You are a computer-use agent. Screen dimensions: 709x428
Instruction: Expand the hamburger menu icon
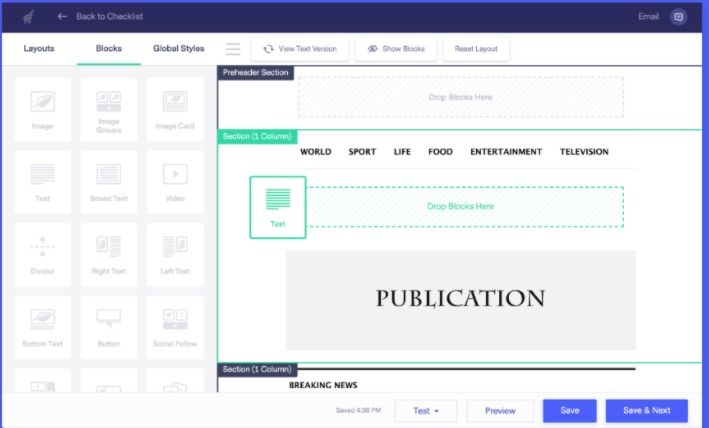point(233,49)
